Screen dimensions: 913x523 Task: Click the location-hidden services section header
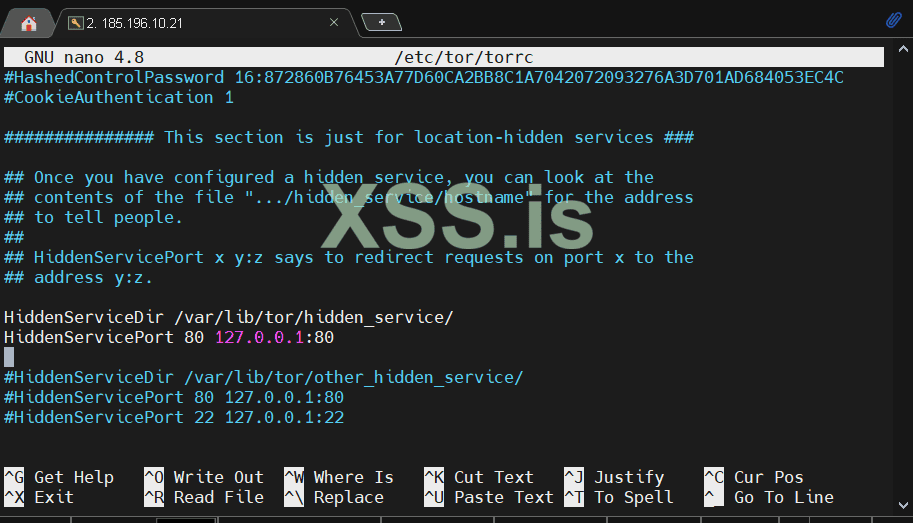(349, 137)
